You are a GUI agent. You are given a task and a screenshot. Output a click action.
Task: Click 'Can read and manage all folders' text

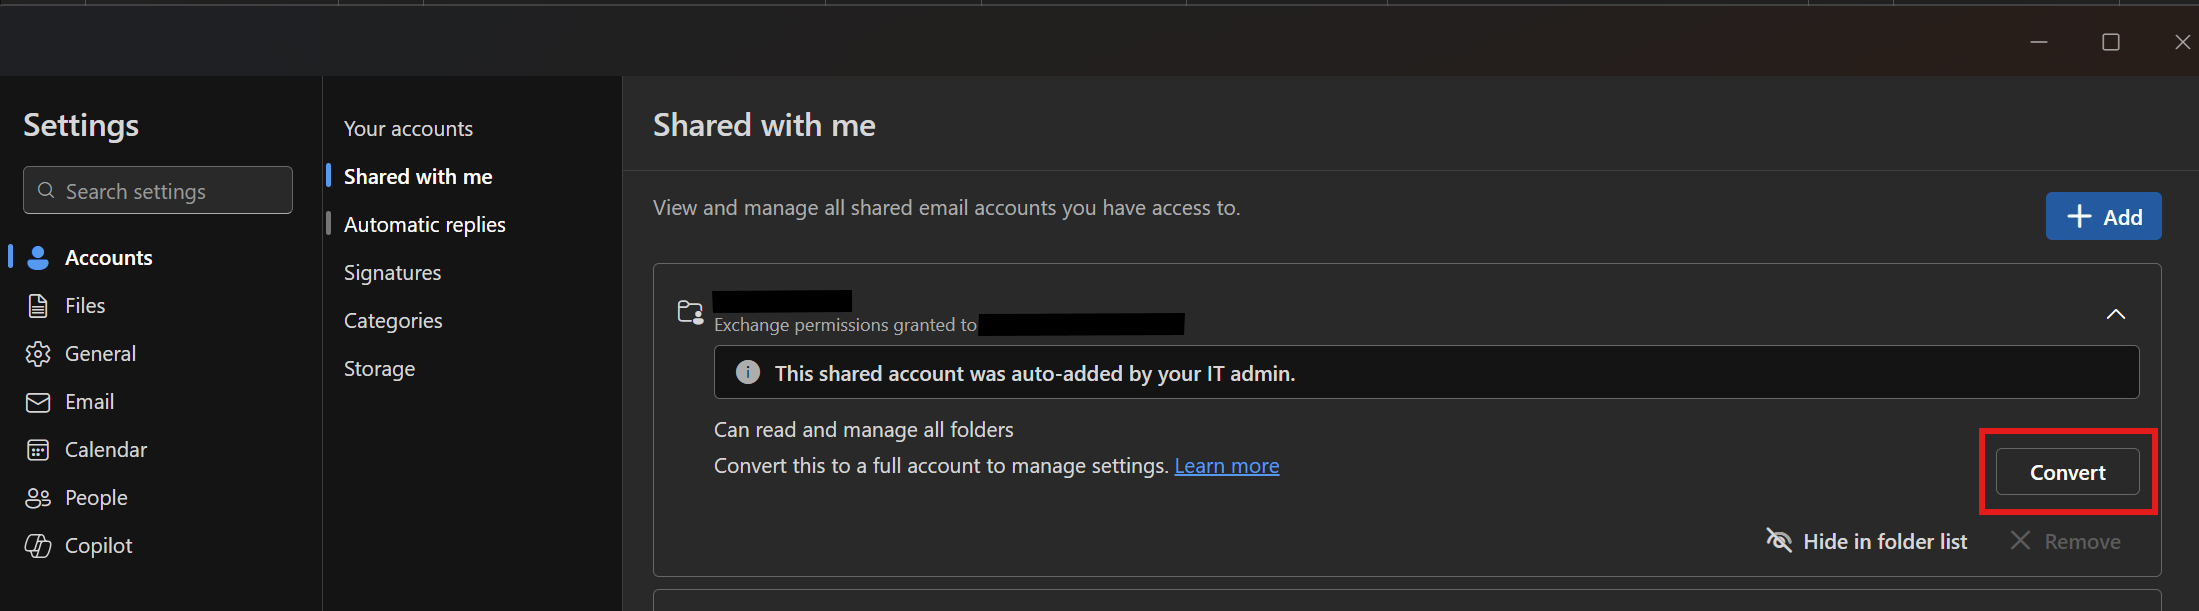coord(863,430)
